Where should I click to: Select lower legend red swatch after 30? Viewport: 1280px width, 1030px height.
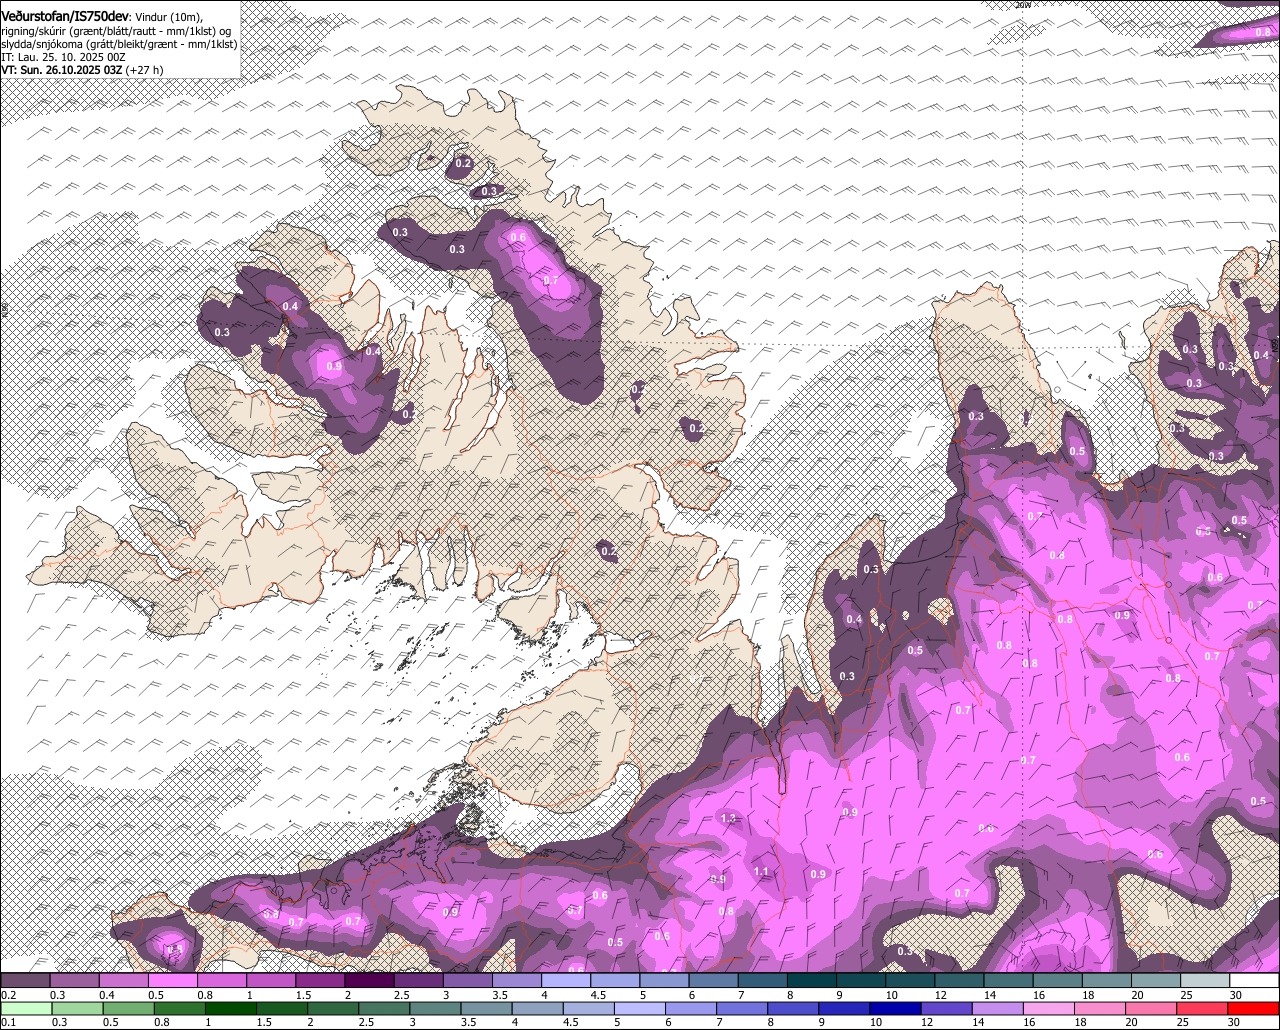coord(1252,1009)
